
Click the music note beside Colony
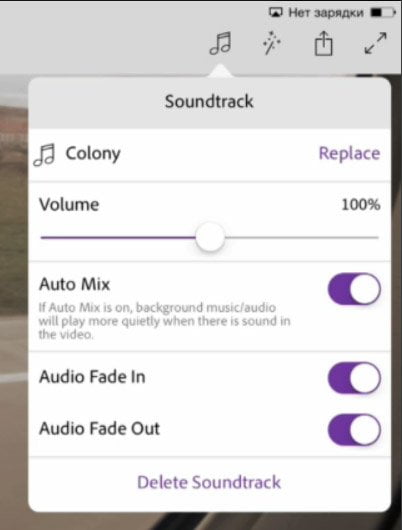(44, 155)
